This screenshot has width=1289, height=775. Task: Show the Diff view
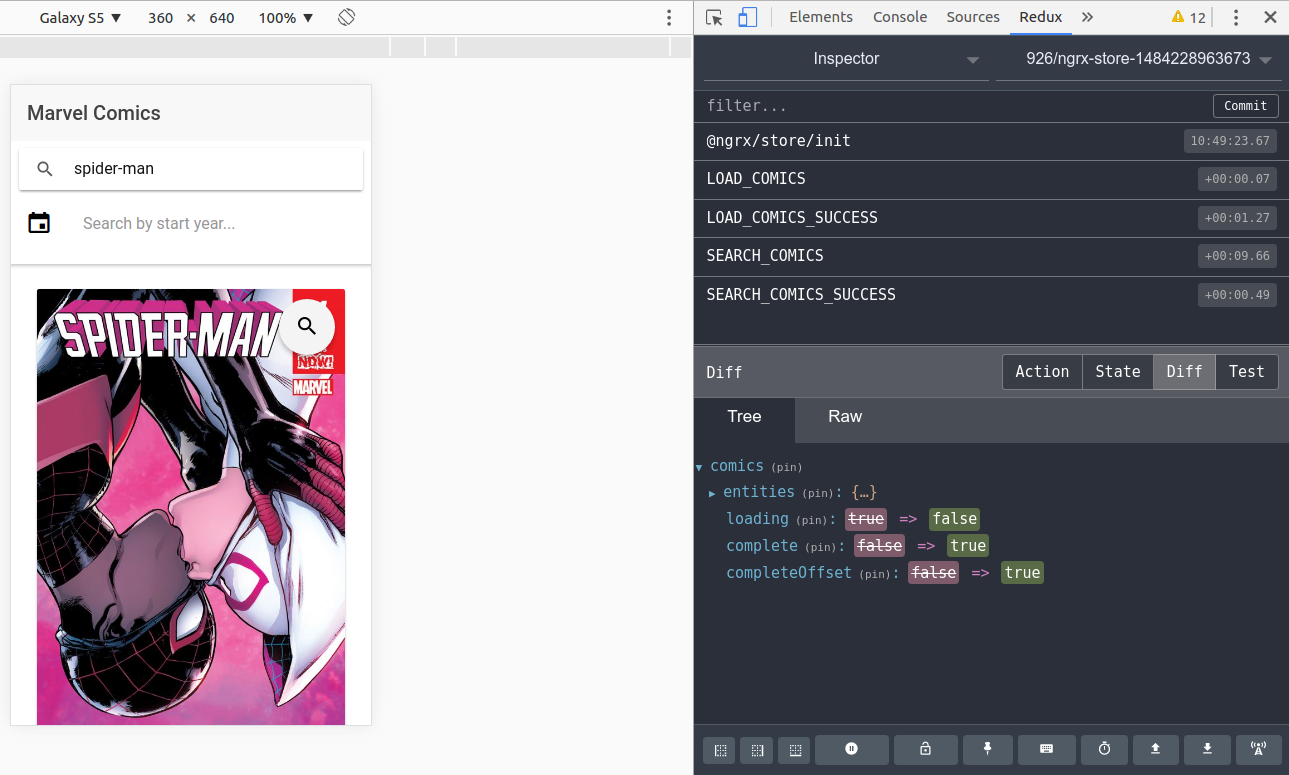1185,372
